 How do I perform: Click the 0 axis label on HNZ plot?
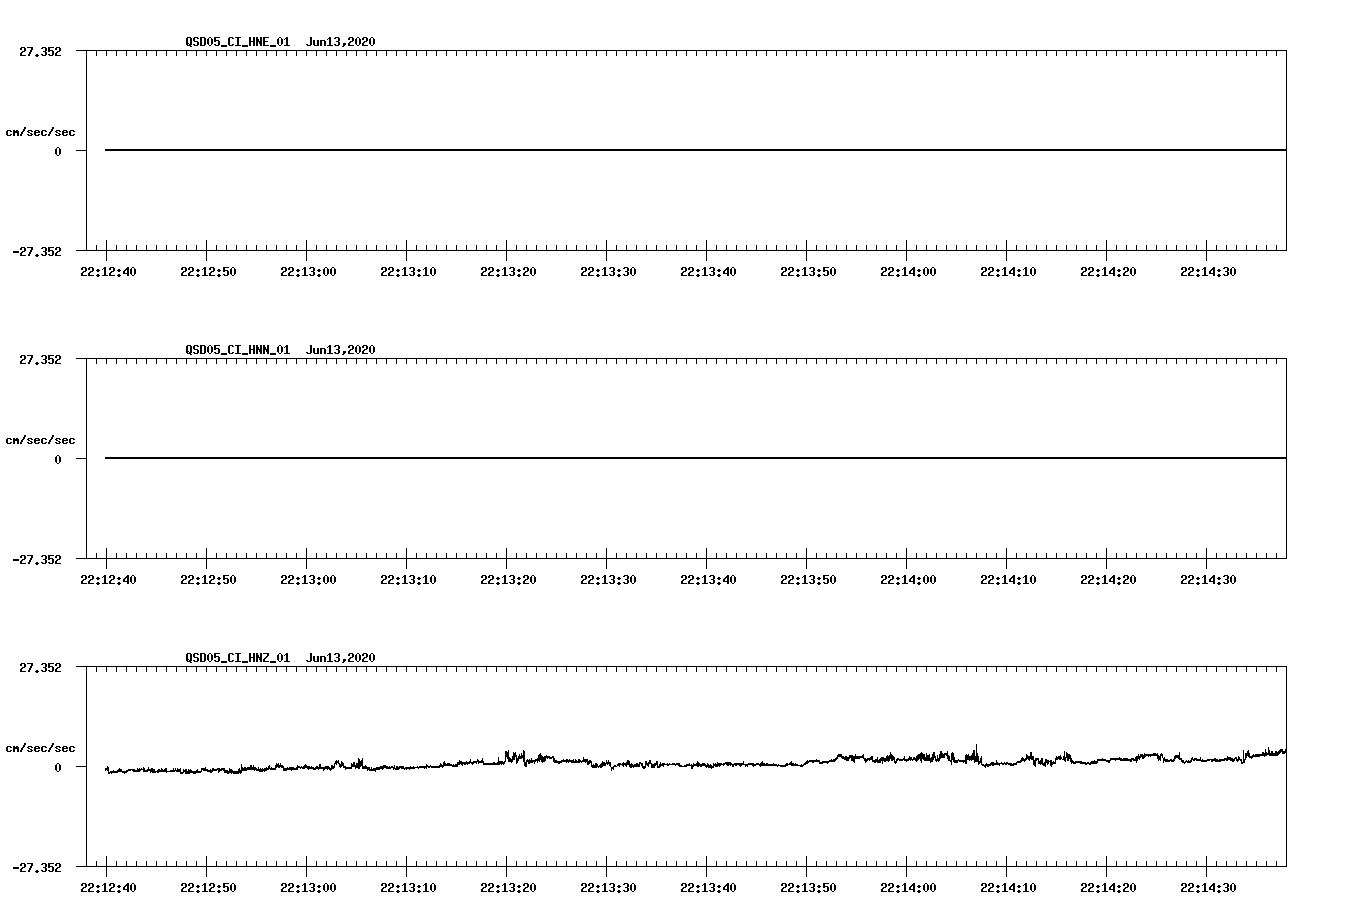click(58, 767)
